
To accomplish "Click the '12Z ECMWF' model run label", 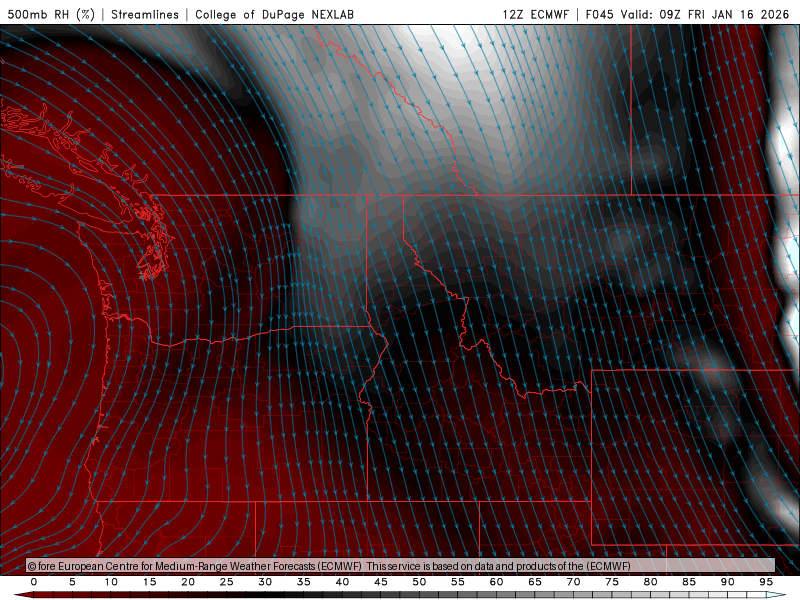I will (x=535, y=14).
